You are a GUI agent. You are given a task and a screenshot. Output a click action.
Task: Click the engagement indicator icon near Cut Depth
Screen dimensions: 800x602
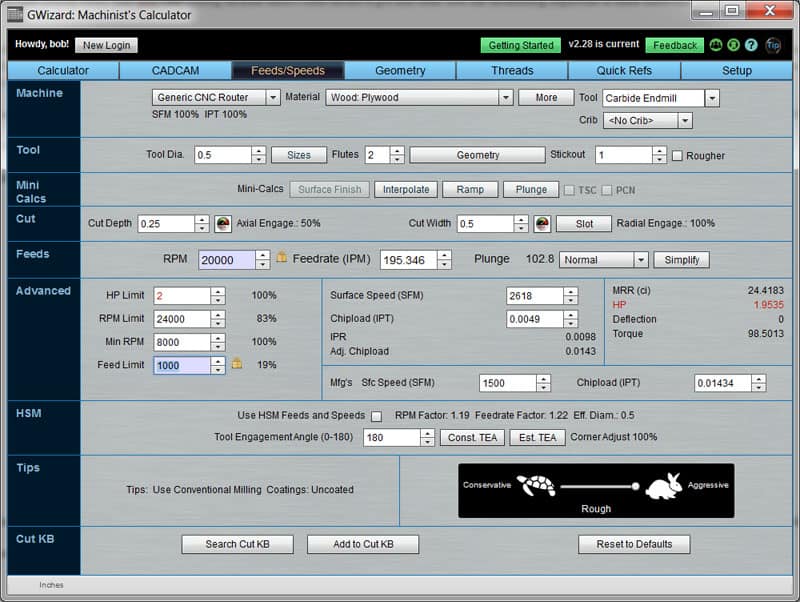click(x=225, y=223)
